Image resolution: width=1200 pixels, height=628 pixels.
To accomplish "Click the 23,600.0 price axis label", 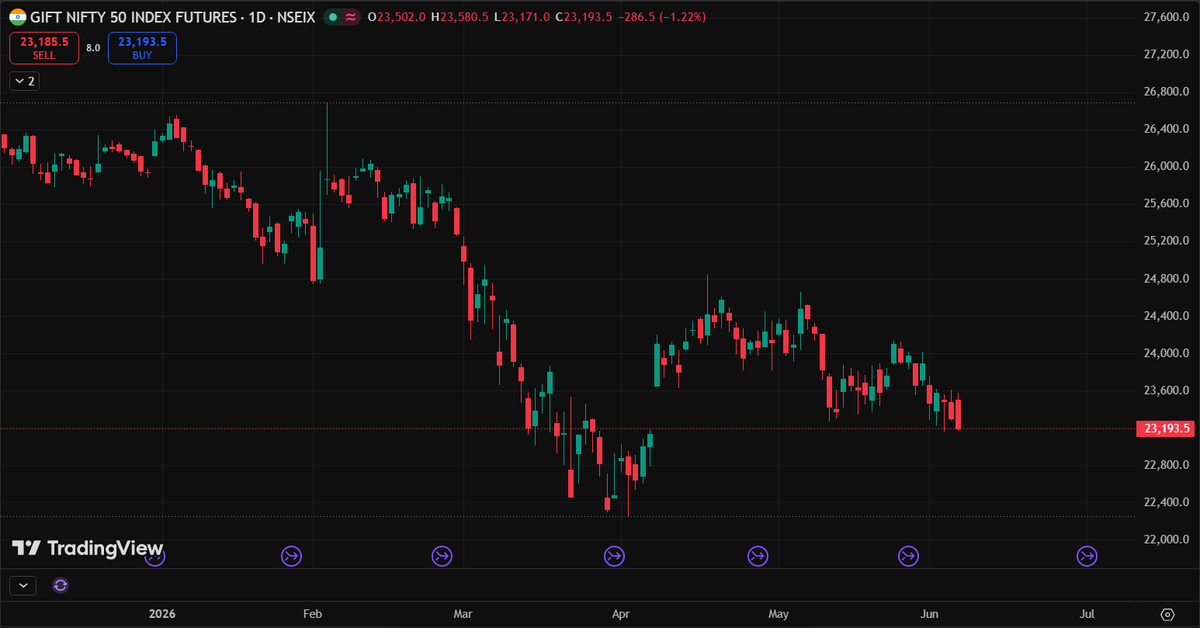I will coord(1166,390).
